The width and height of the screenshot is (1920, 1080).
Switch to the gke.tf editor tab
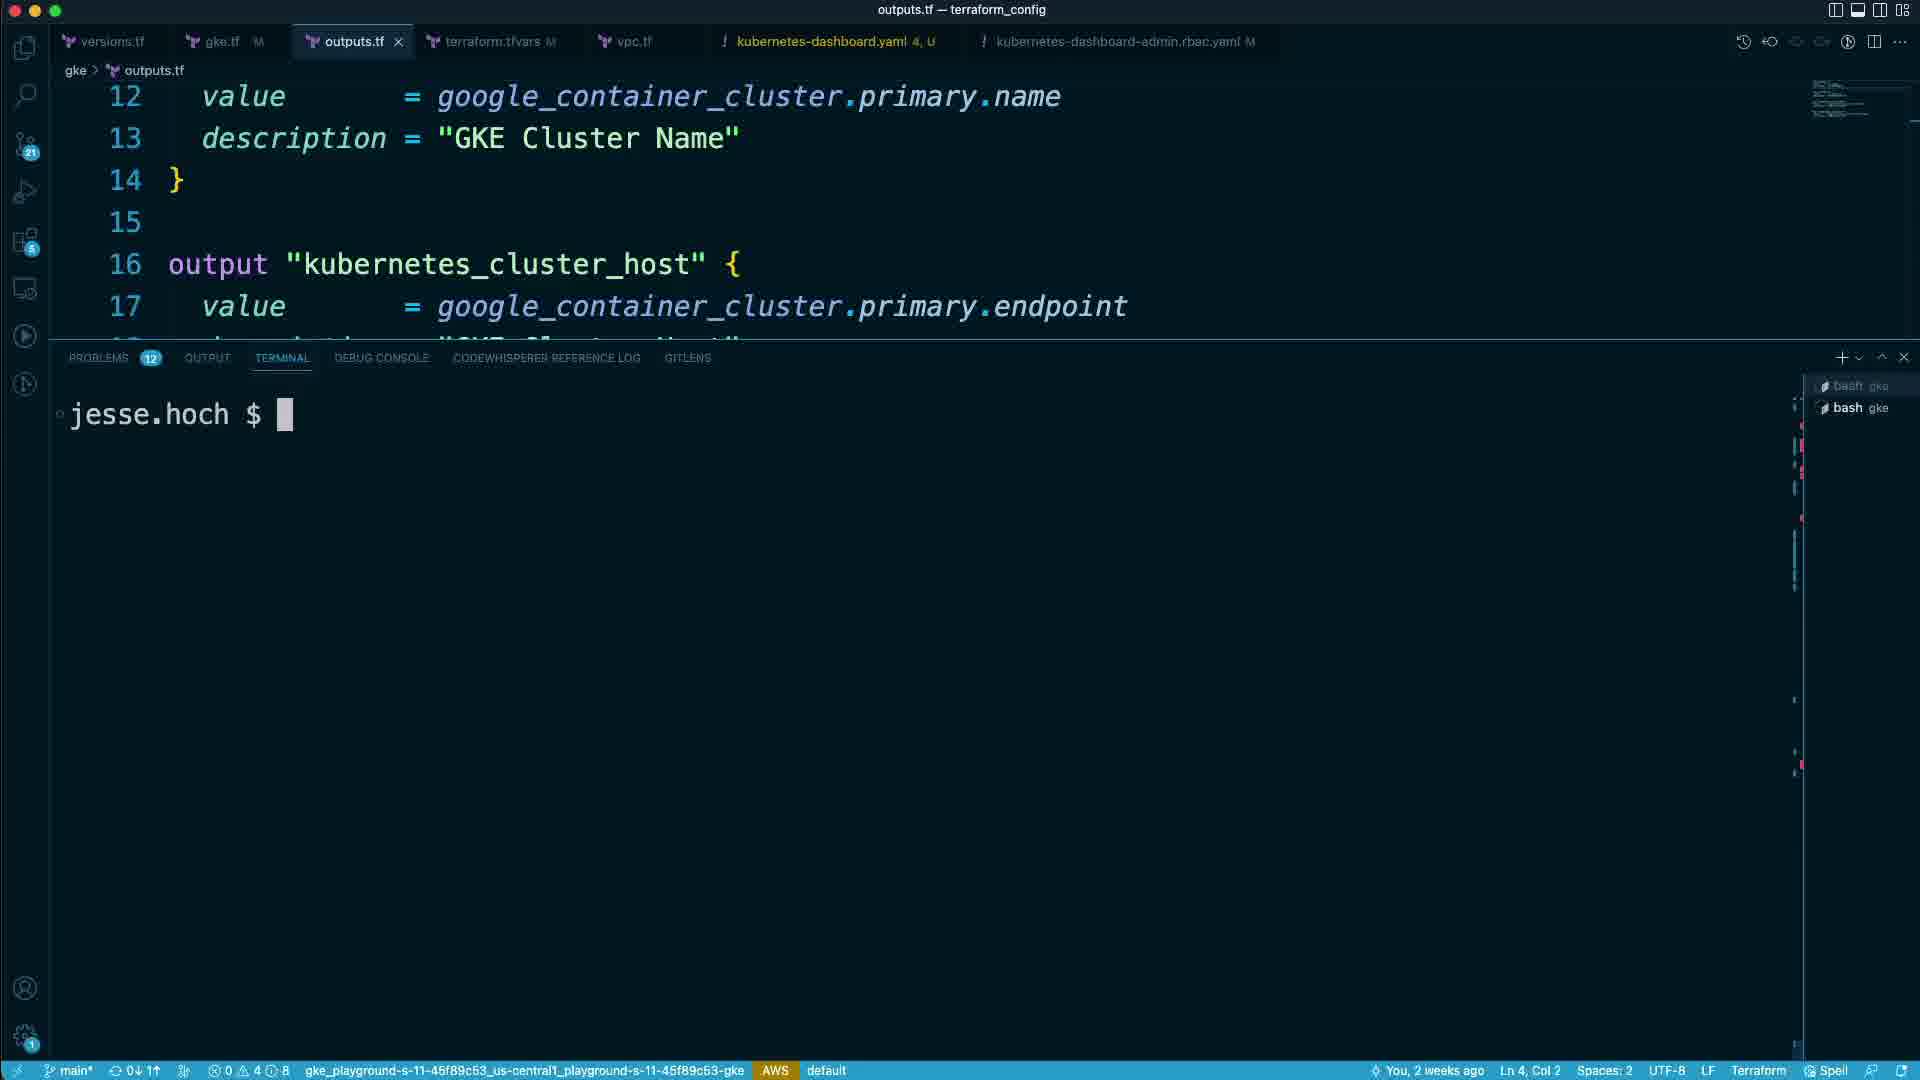pyautogui.click(x=222, y=42)
